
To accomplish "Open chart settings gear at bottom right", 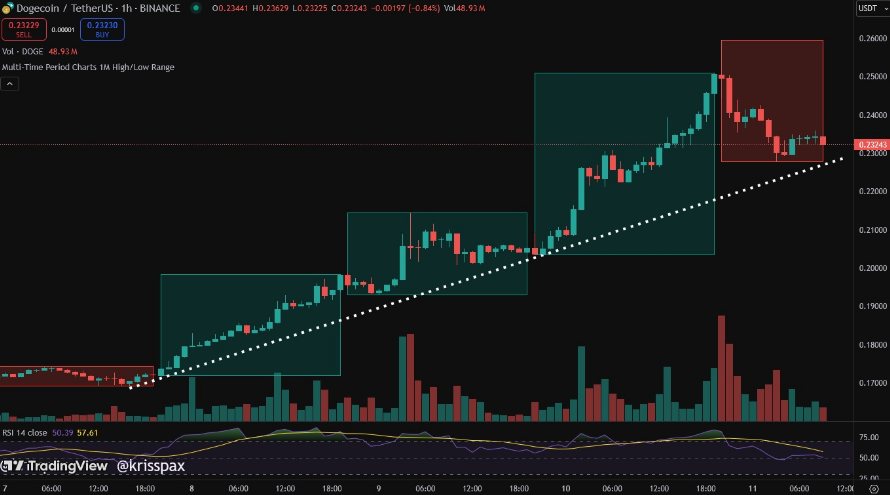I will [x=873, y=487].
